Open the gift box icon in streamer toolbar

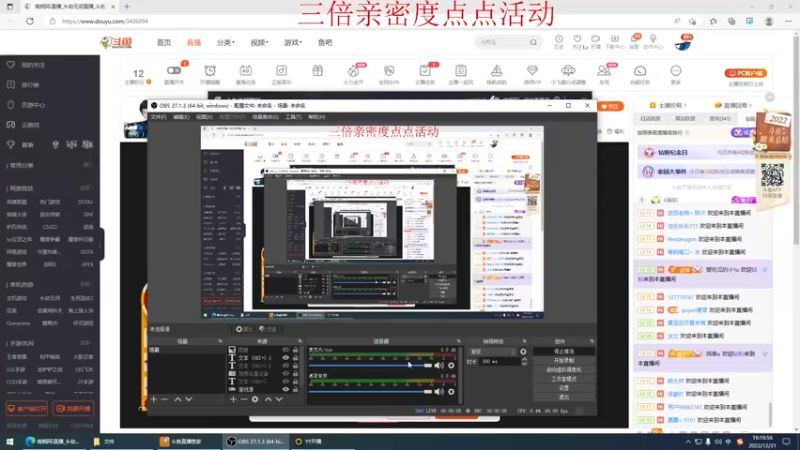[317, 70]
